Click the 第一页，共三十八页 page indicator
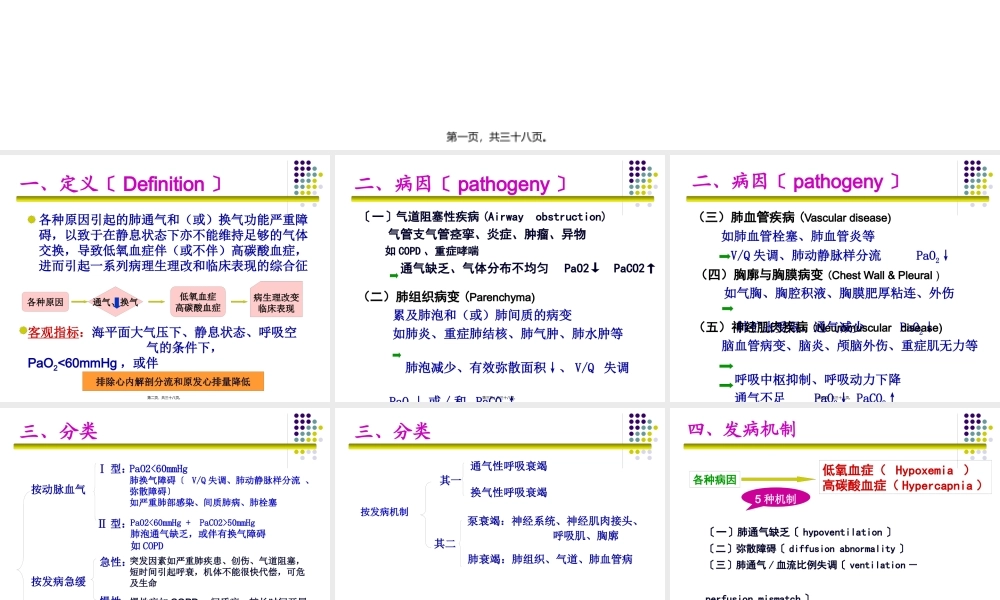This screenshot has width=1000, height=600. 500,136
